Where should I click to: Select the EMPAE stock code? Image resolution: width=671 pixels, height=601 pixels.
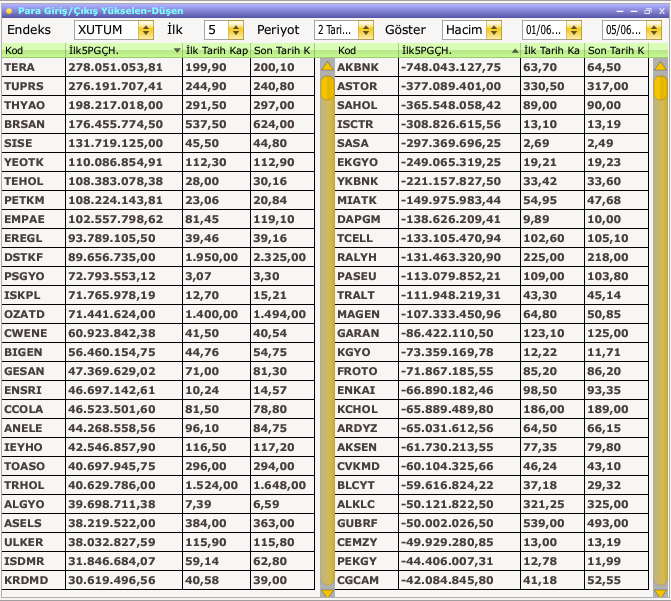click(24, 219)
